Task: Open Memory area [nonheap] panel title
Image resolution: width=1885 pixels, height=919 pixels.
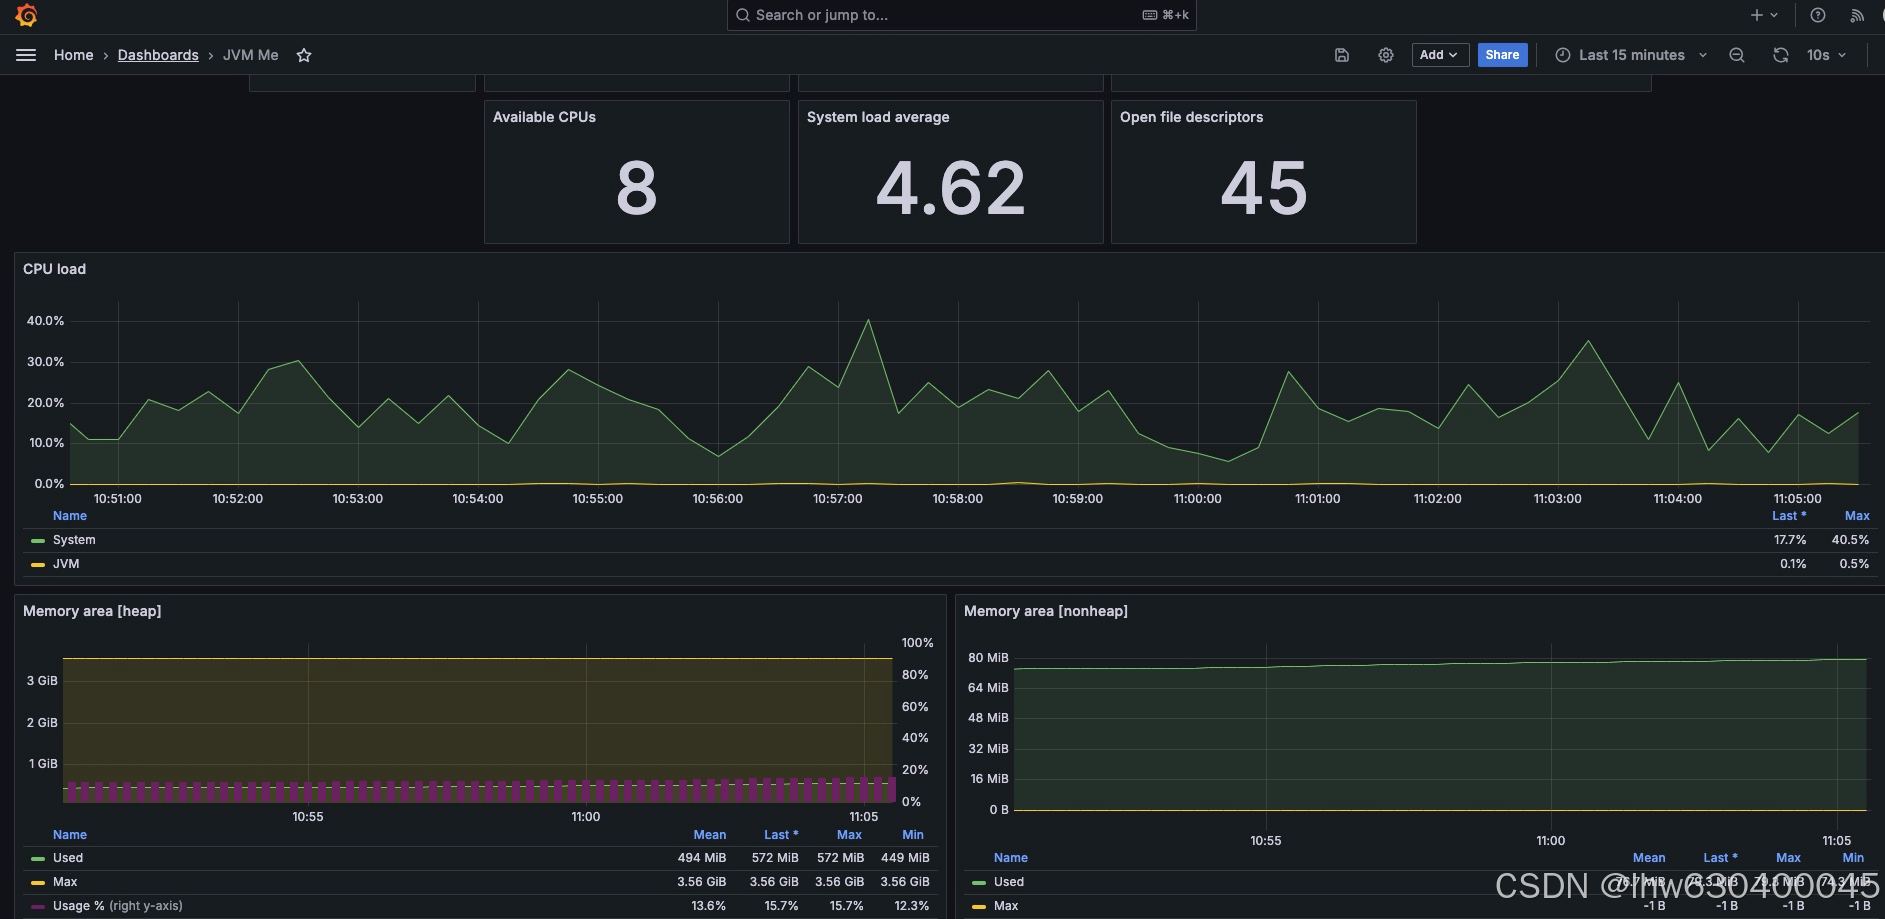Action: pyautogui.click(x=1046, y=611)
